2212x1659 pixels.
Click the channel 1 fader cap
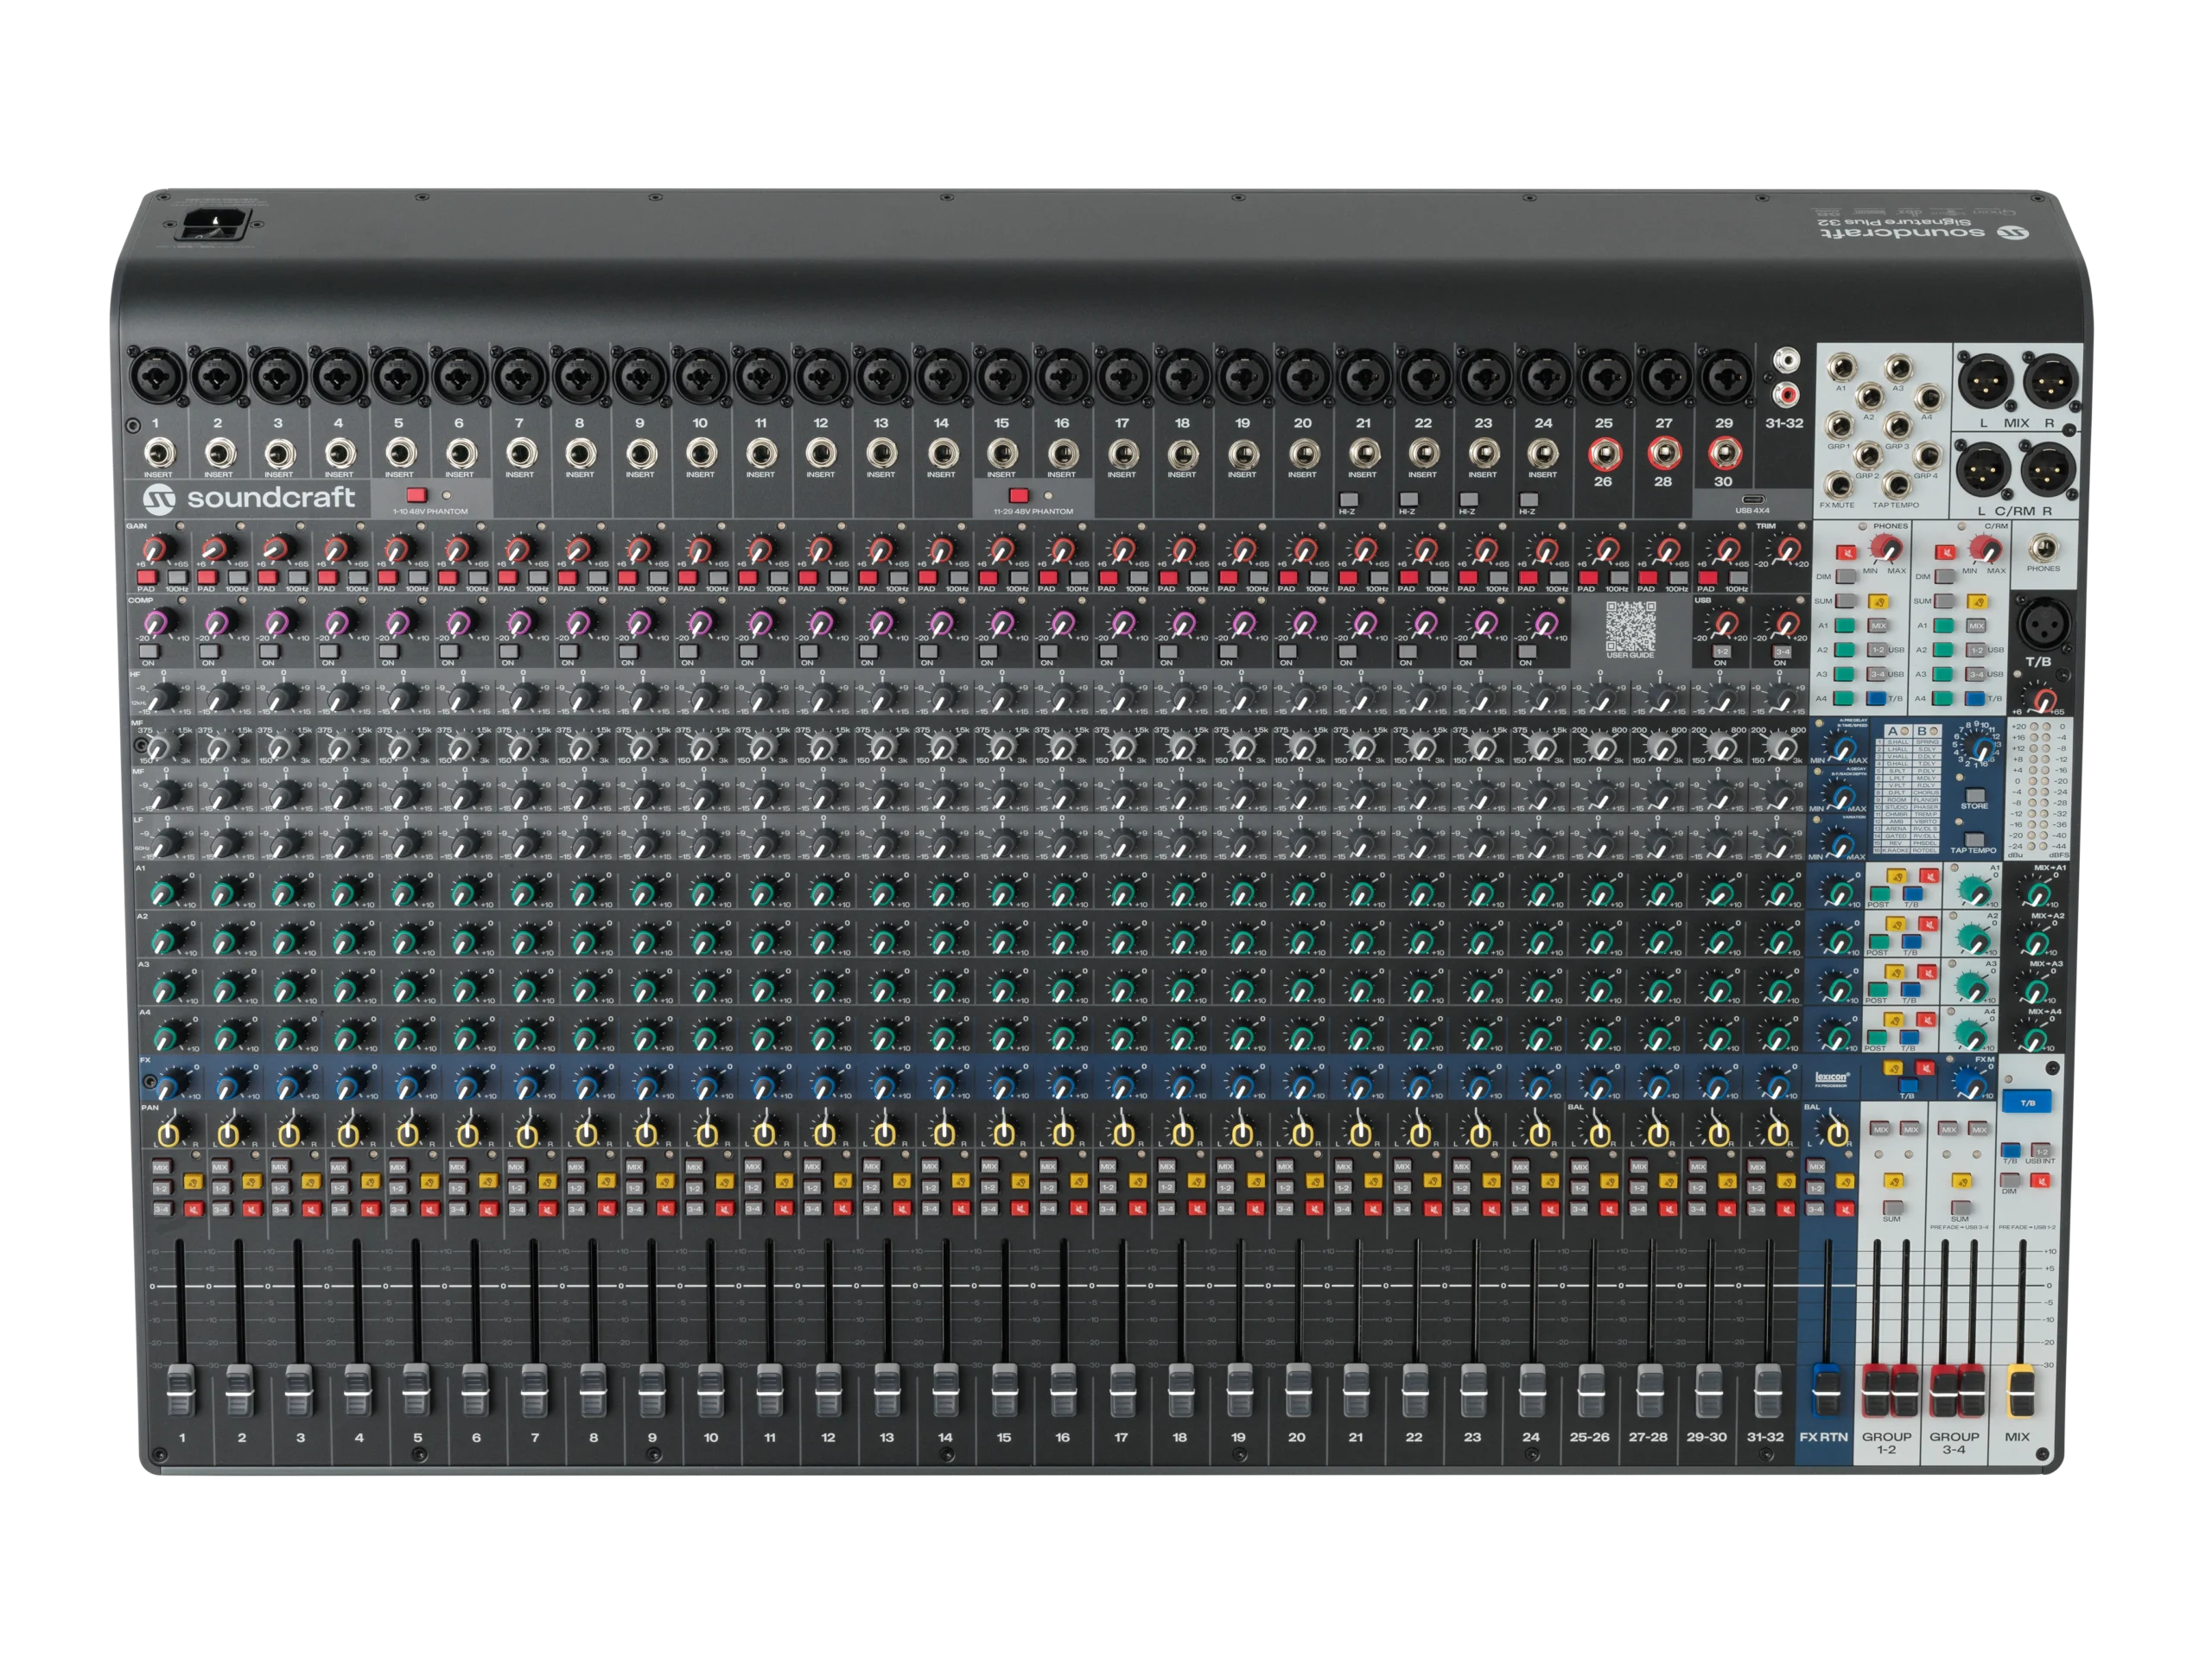pos(180,1389)
